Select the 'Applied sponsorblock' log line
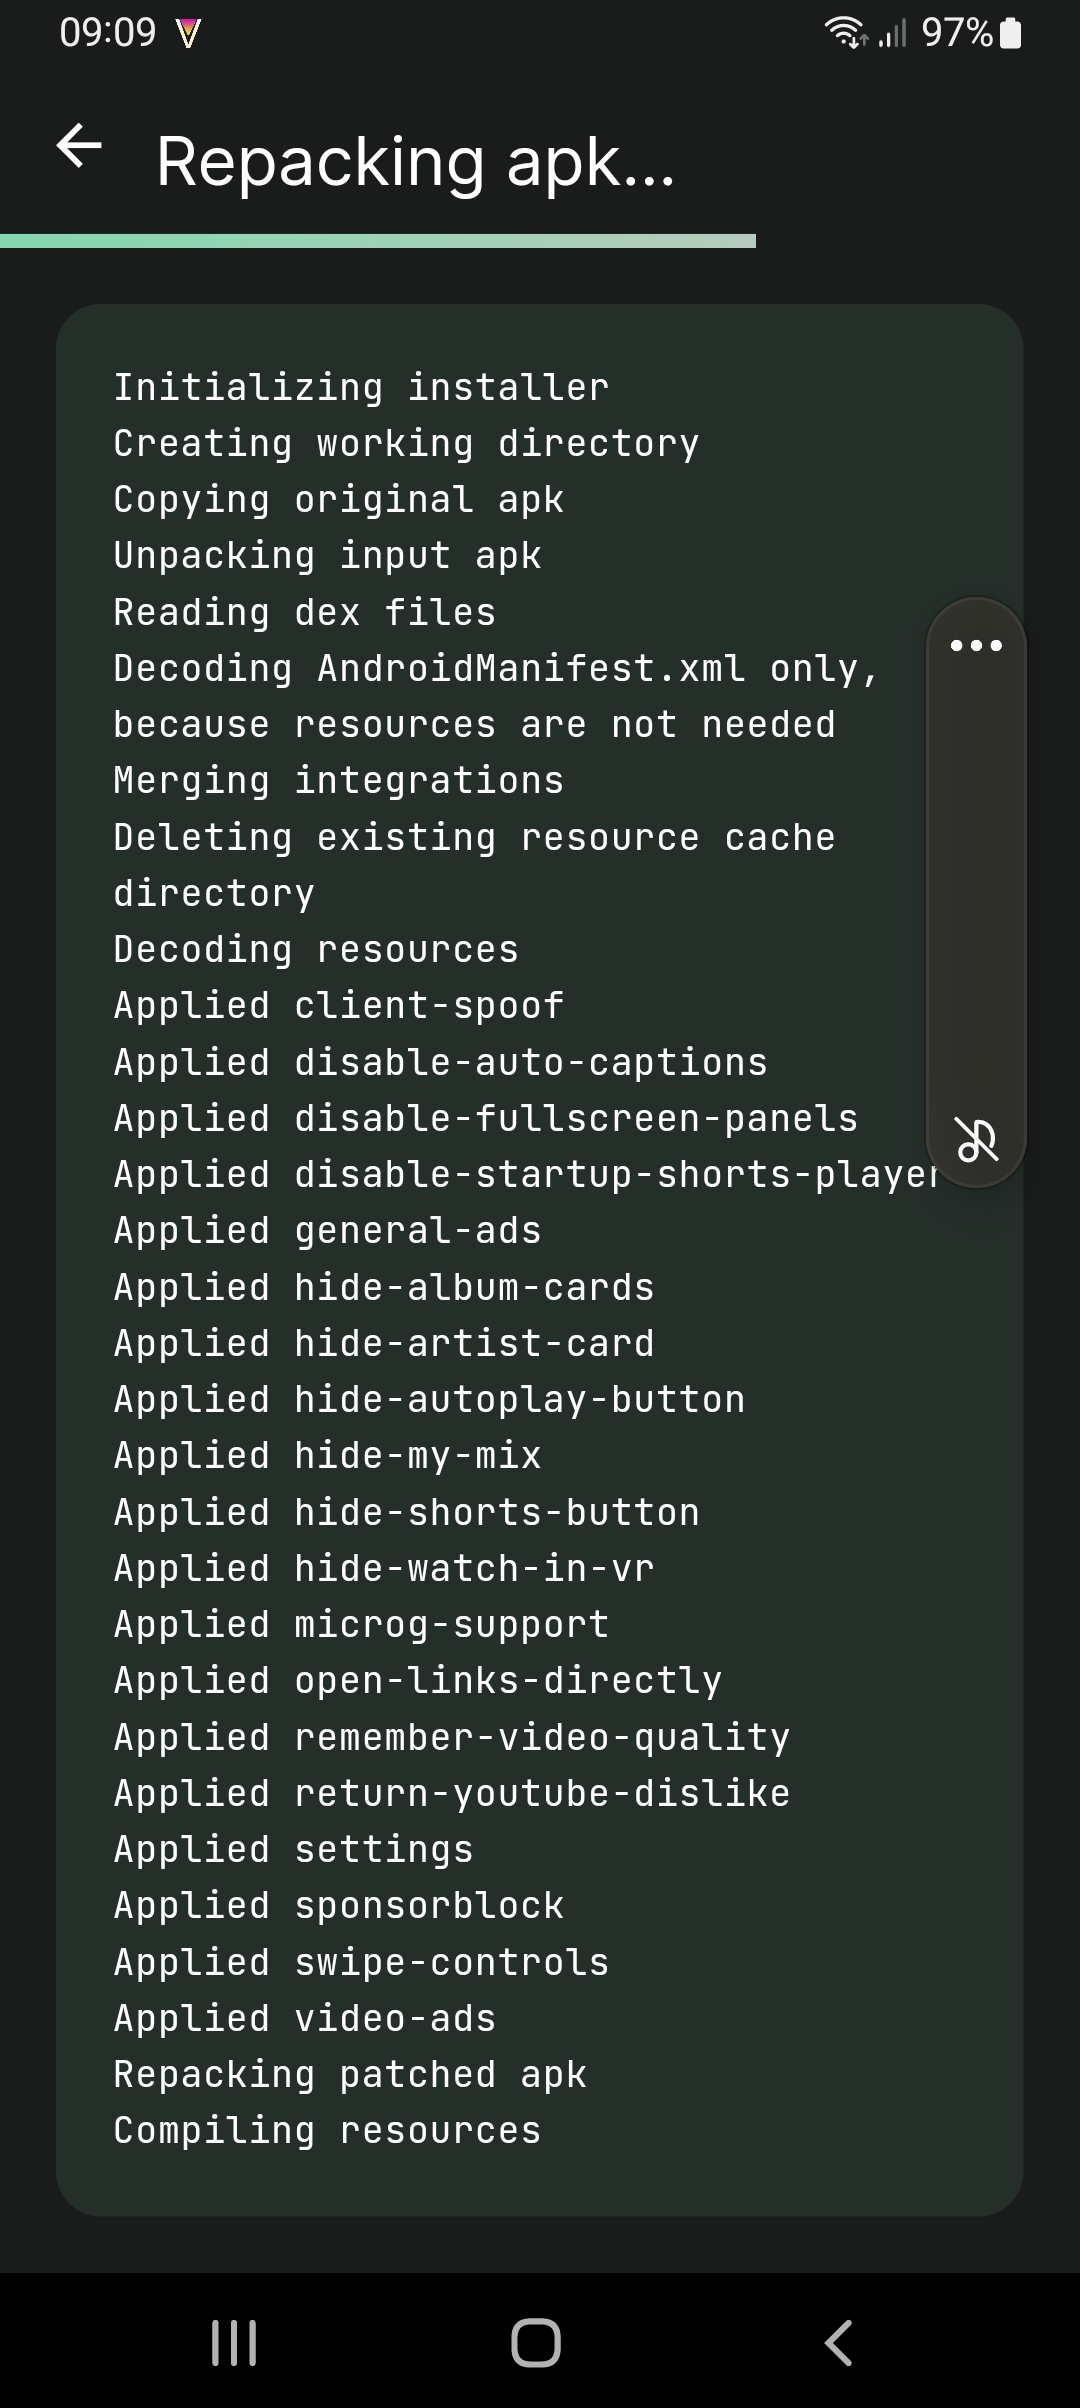The width and height of the screenshot is (1080, 2408). pyautogui.click(x=337, y=1904)
